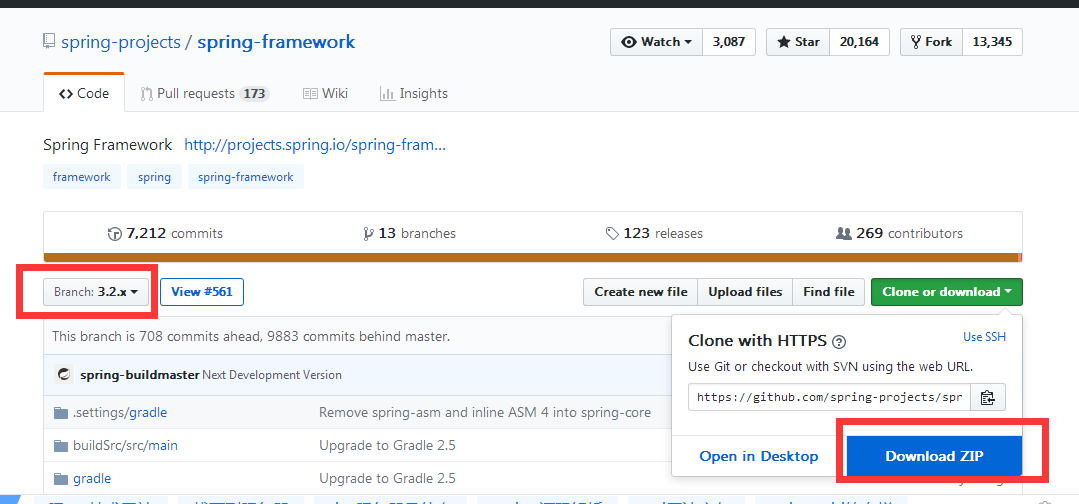
Task: Copy clone URL with clipboard icon
Action: pos(988,397)
